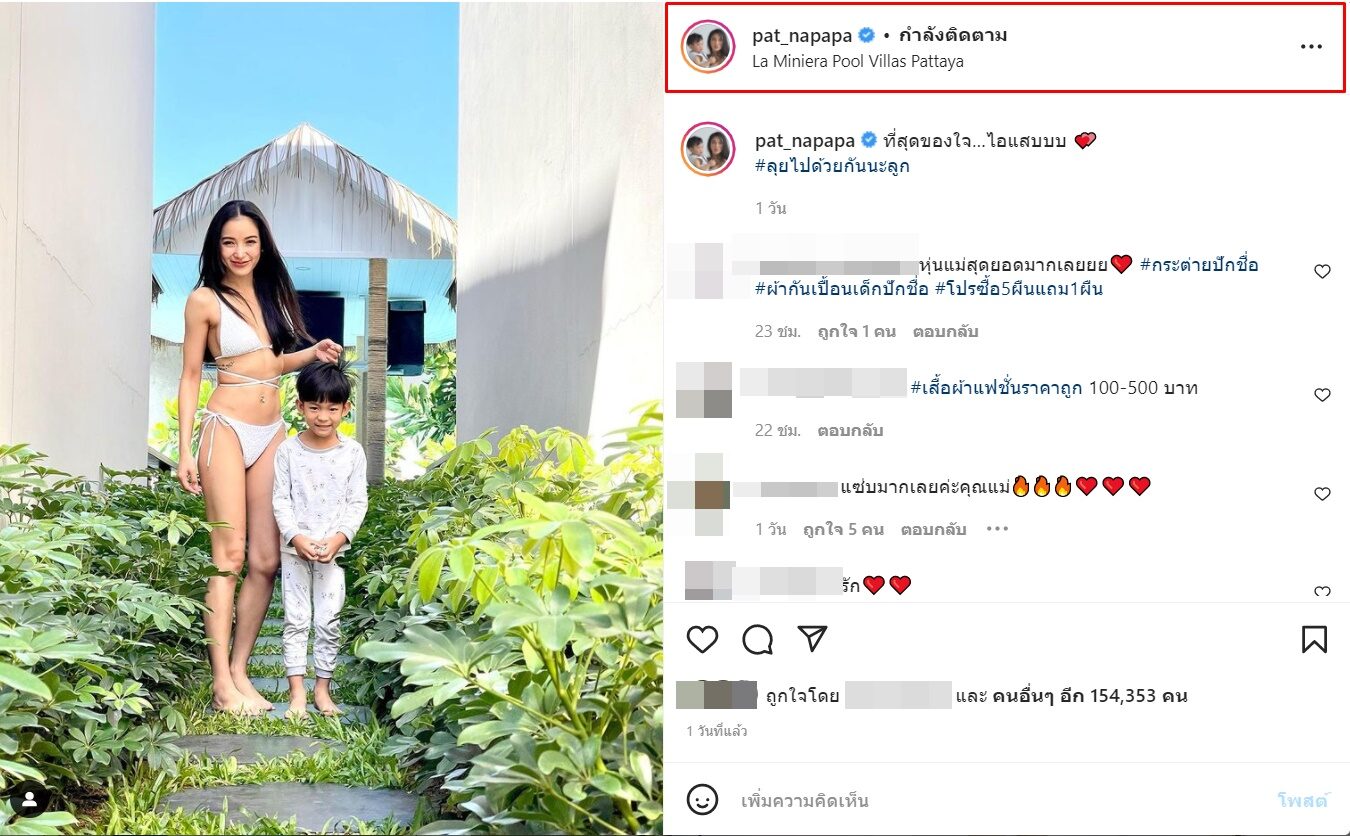Open La Miniera Pool Villas Pattaya location
This screenshot has height=836, width=1350.
pyautogui.click(x=858, y=61)
